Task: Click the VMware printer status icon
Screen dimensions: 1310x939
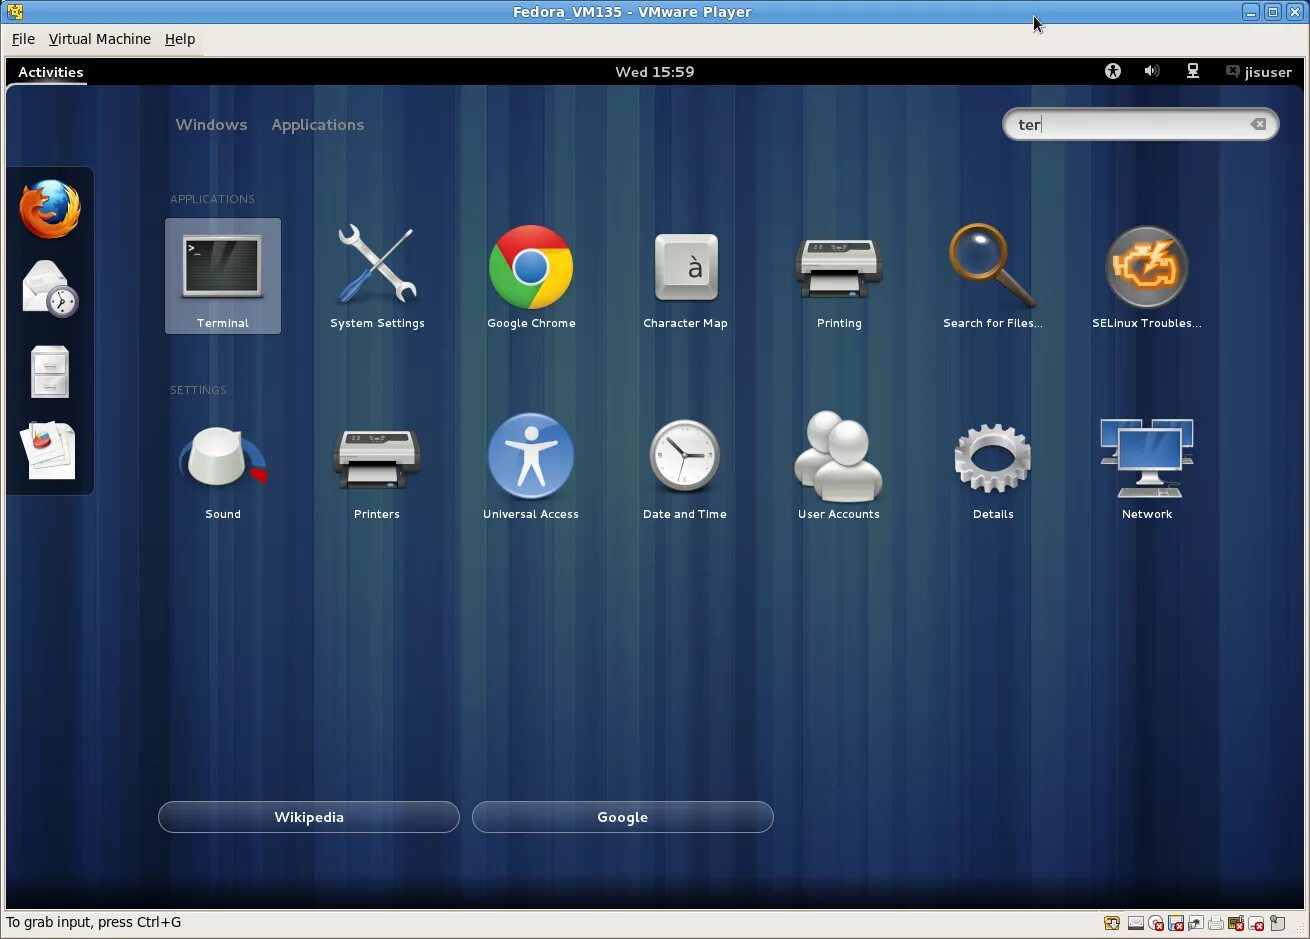Action: click(x=1216, y=923)
